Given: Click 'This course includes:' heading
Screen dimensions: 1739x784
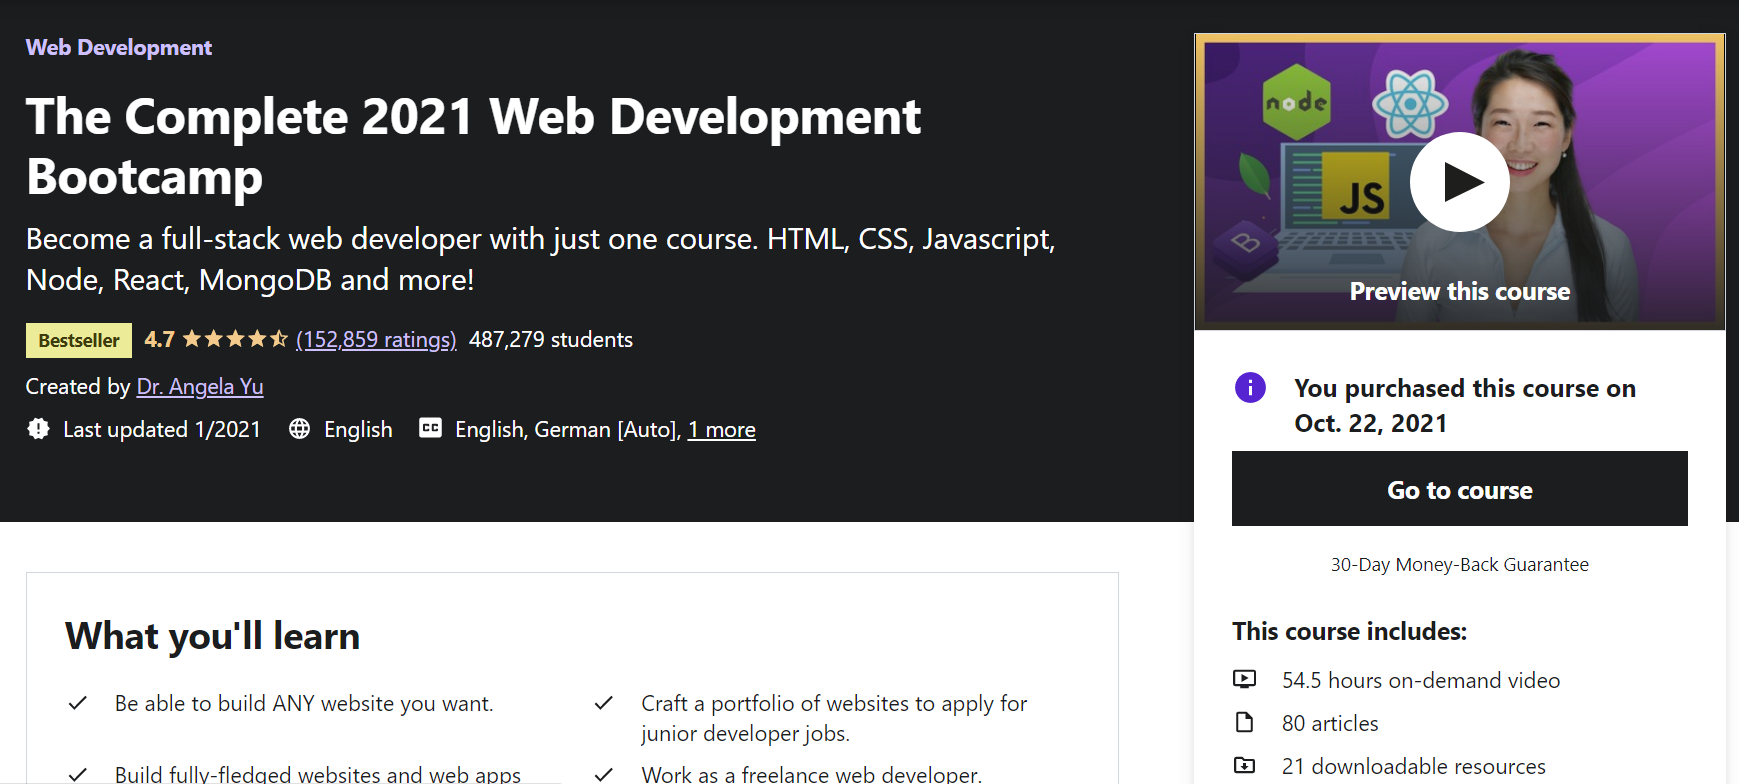Looking at the screenshot, I should pyautogui.click(x=1349, y=632).
